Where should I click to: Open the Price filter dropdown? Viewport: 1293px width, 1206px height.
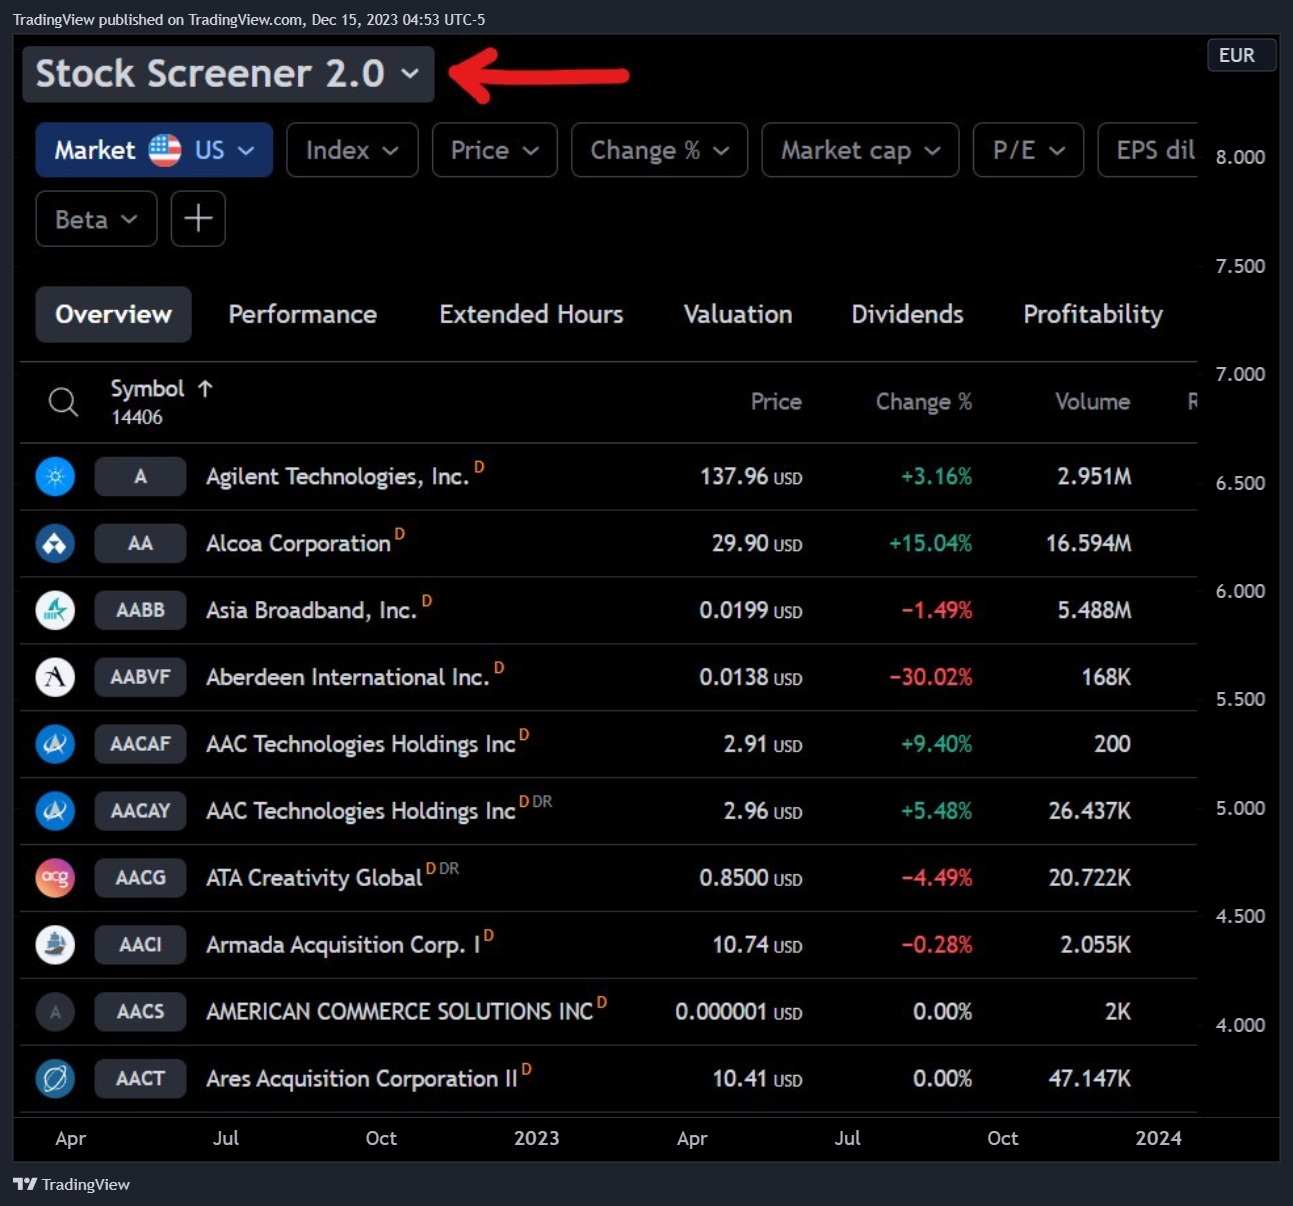[x=494, y=150]
